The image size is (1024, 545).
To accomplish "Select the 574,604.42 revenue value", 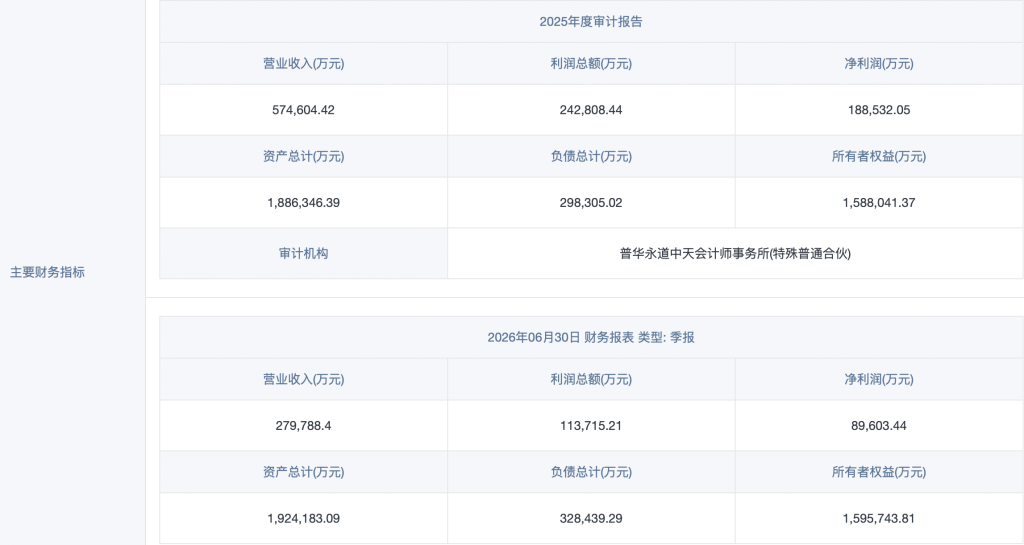I will [x=303, y=110].
